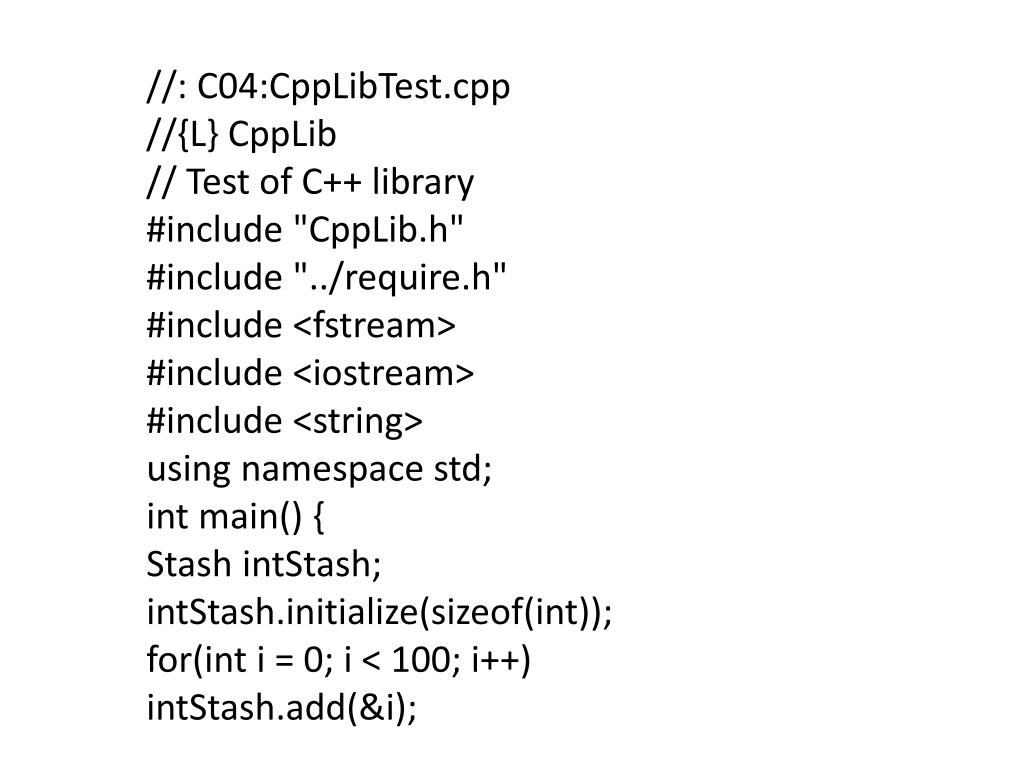Click the comment line C04:CppLibTest.cpp
Image resolution: width=1024 pixels, height=768 pixels.
328,88
